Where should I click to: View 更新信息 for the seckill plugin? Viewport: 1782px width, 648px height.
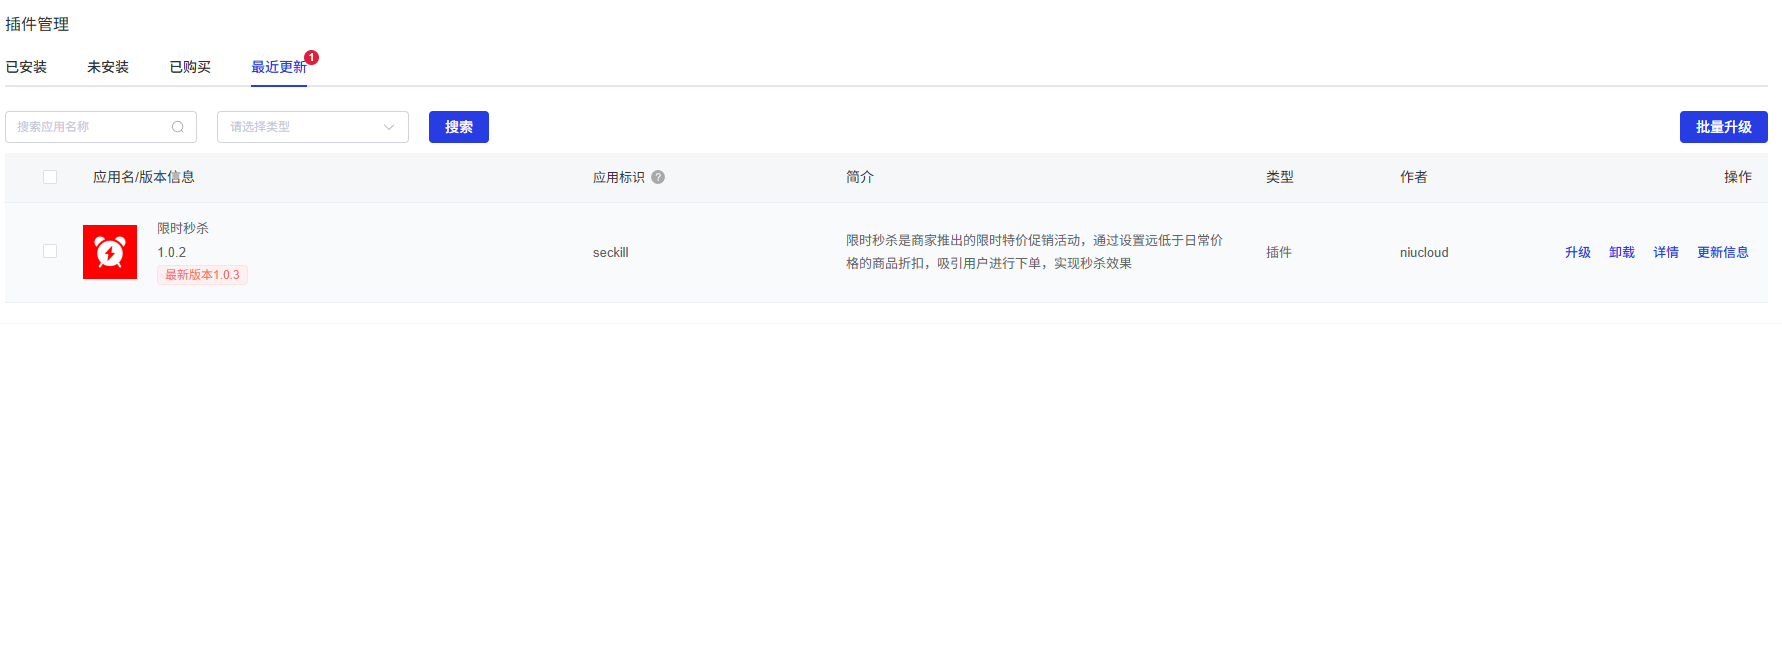pyautogui.click(x=1722, y=252)
